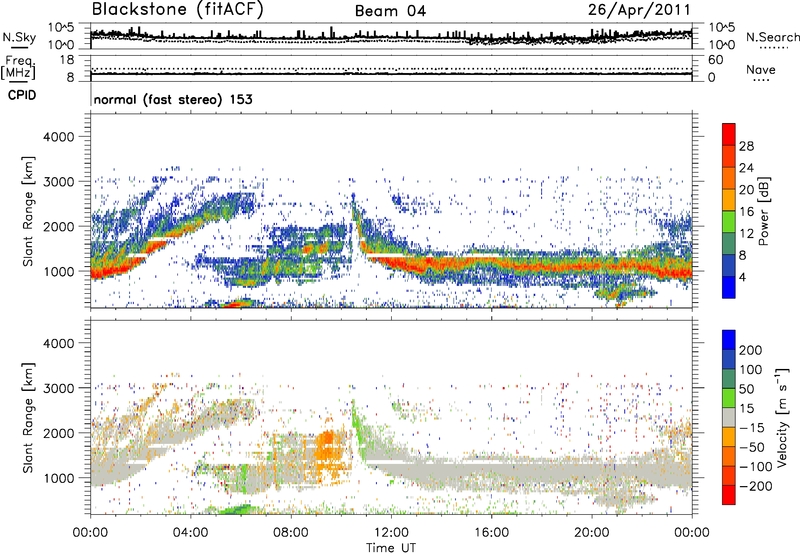Select the 'normal (fast stereo) 153' text
The width and height of the screenshot is (800, 554).
click(x=173, y=99)
